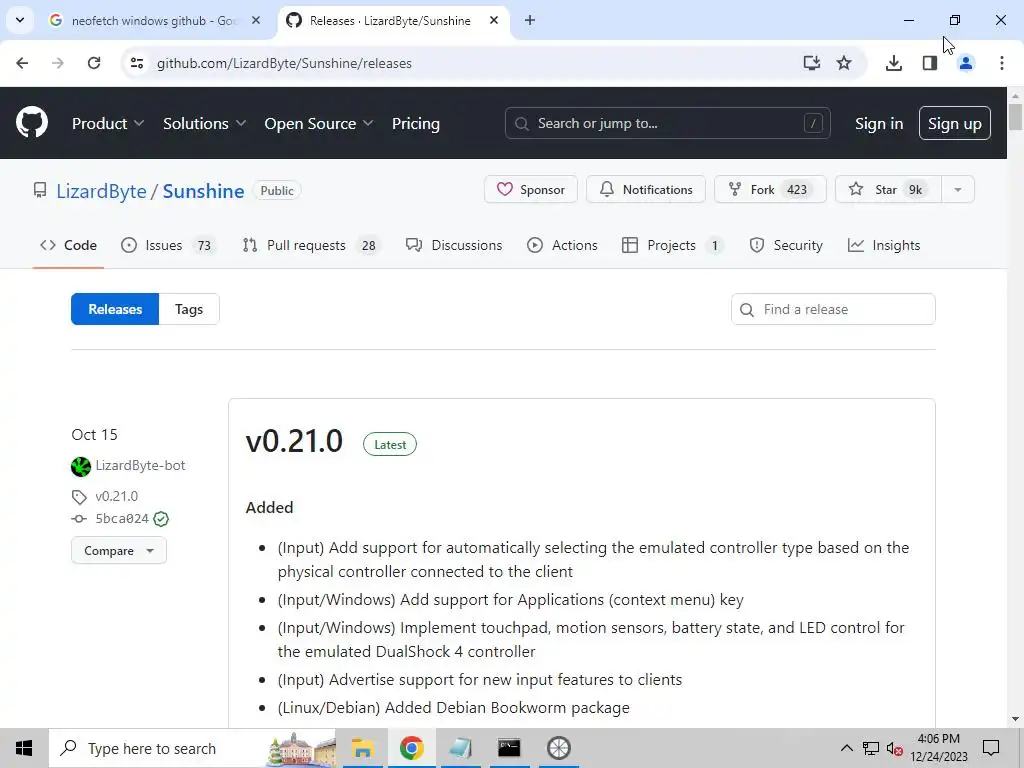Open Chrome side panel icon
The height and width of the screenshot is (768, 1024).
click(929, 63)
